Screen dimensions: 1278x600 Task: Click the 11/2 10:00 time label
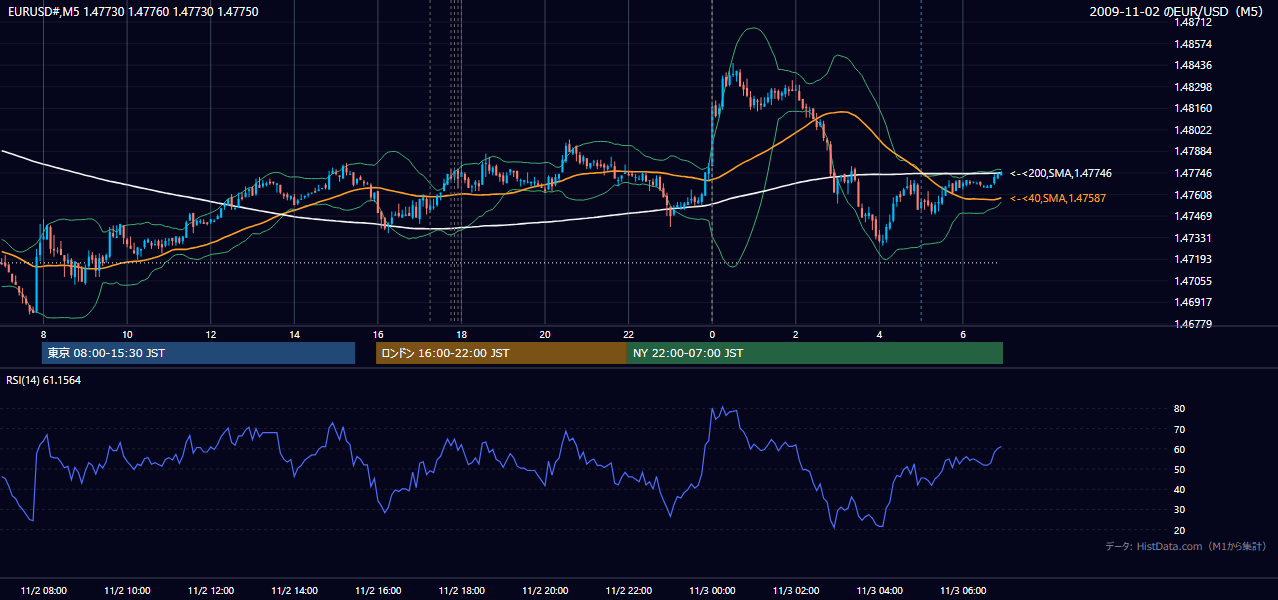point(127,590)
